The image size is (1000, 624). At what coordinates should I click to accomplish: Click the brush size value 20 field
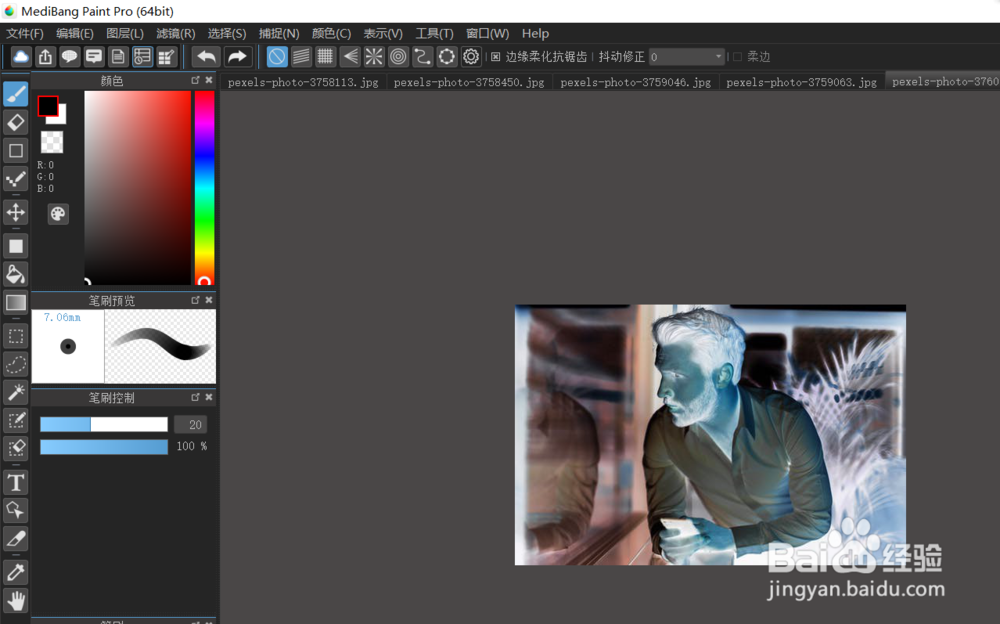(189, 424)
